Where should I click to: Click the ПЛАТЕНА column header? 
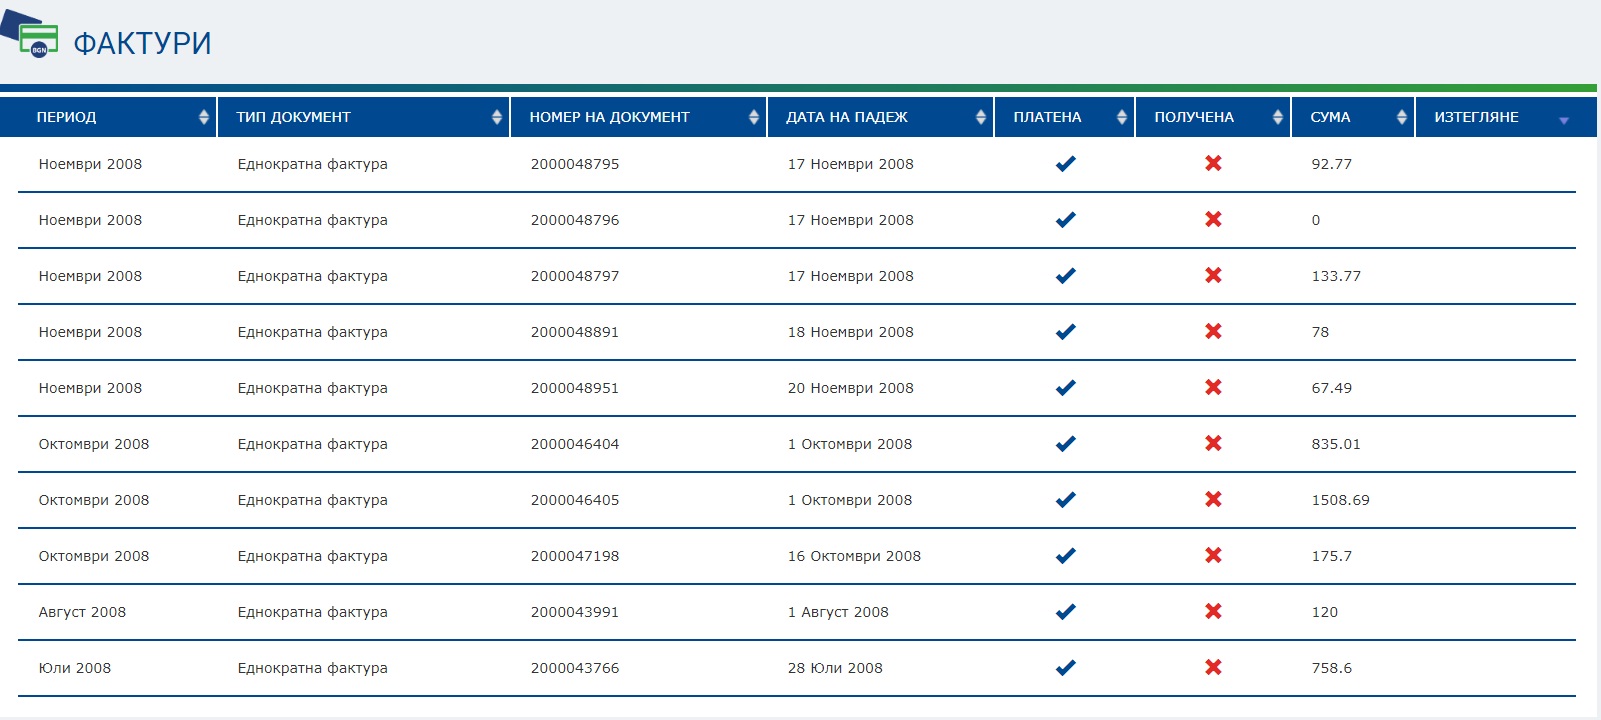1047,117
